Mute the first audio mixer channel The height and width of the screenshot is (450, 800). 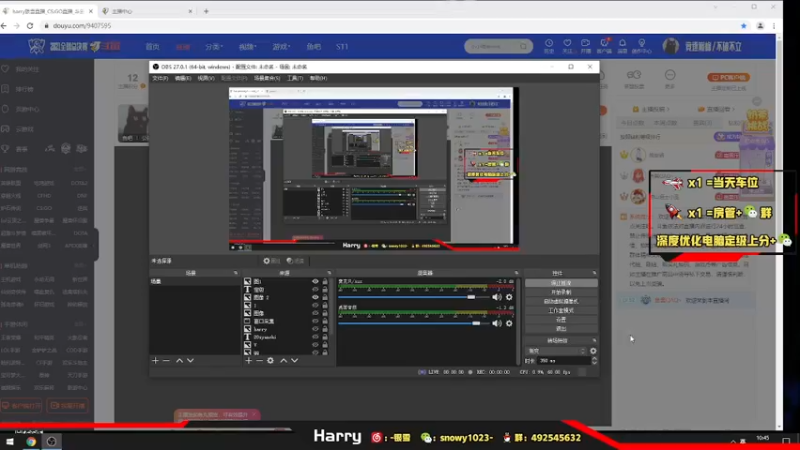tap(497, 297)
